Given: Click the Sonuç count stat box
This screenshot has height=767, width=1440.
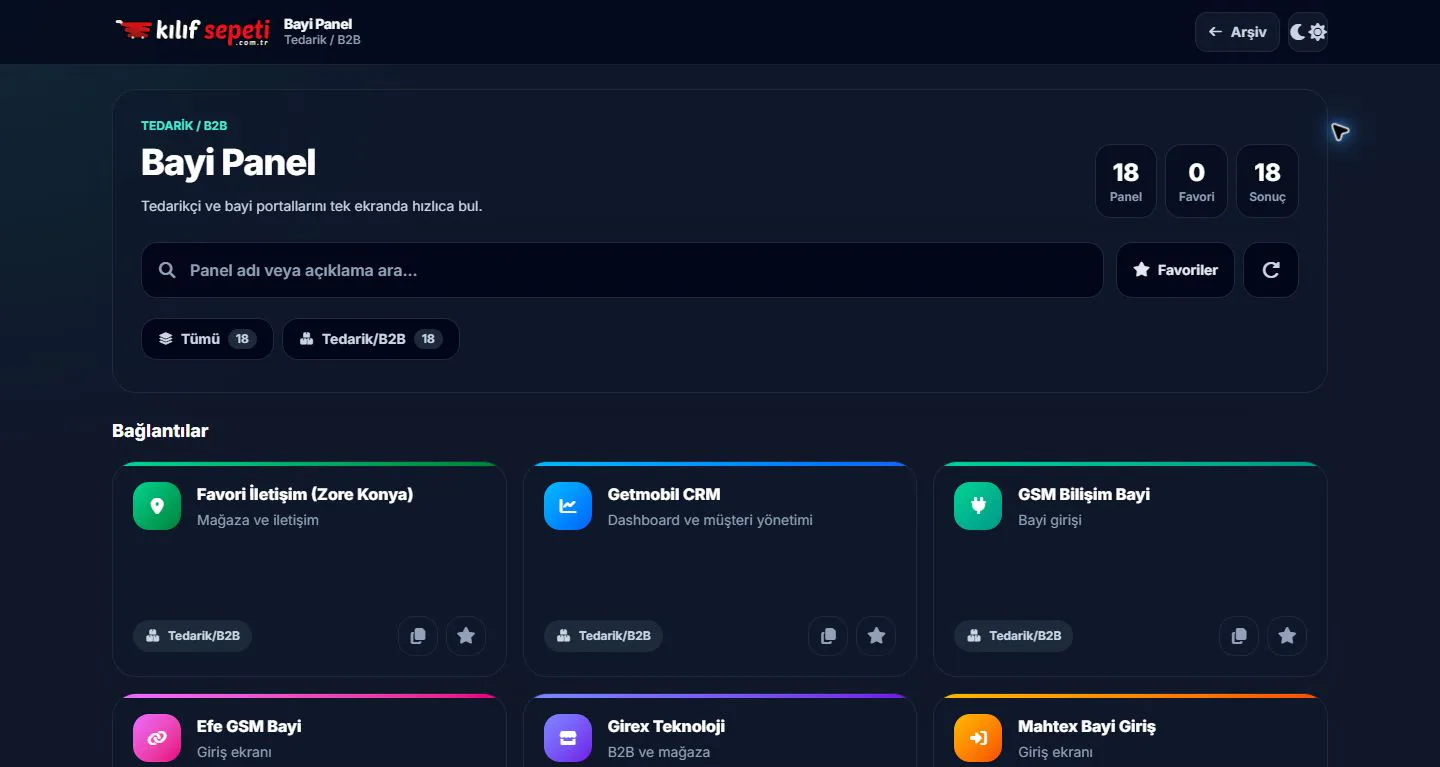Looking at the screenshot, I should click(1267, 181).
